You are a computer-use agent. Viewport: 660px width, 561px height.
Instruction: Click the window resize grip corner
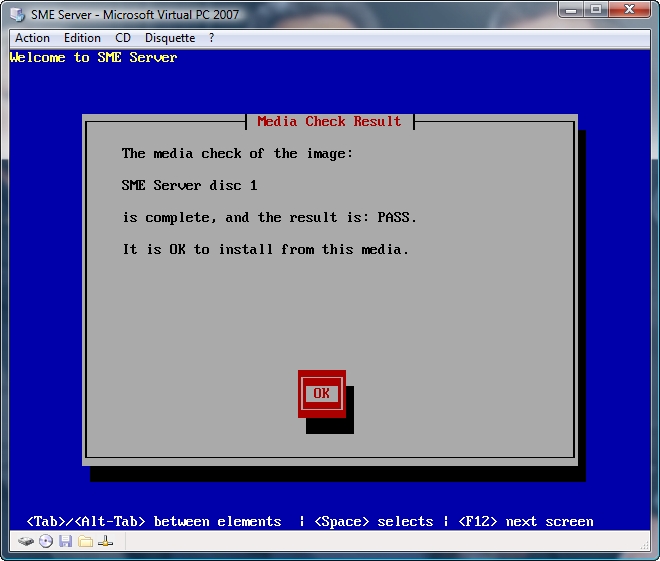click(x=644, y=545)
